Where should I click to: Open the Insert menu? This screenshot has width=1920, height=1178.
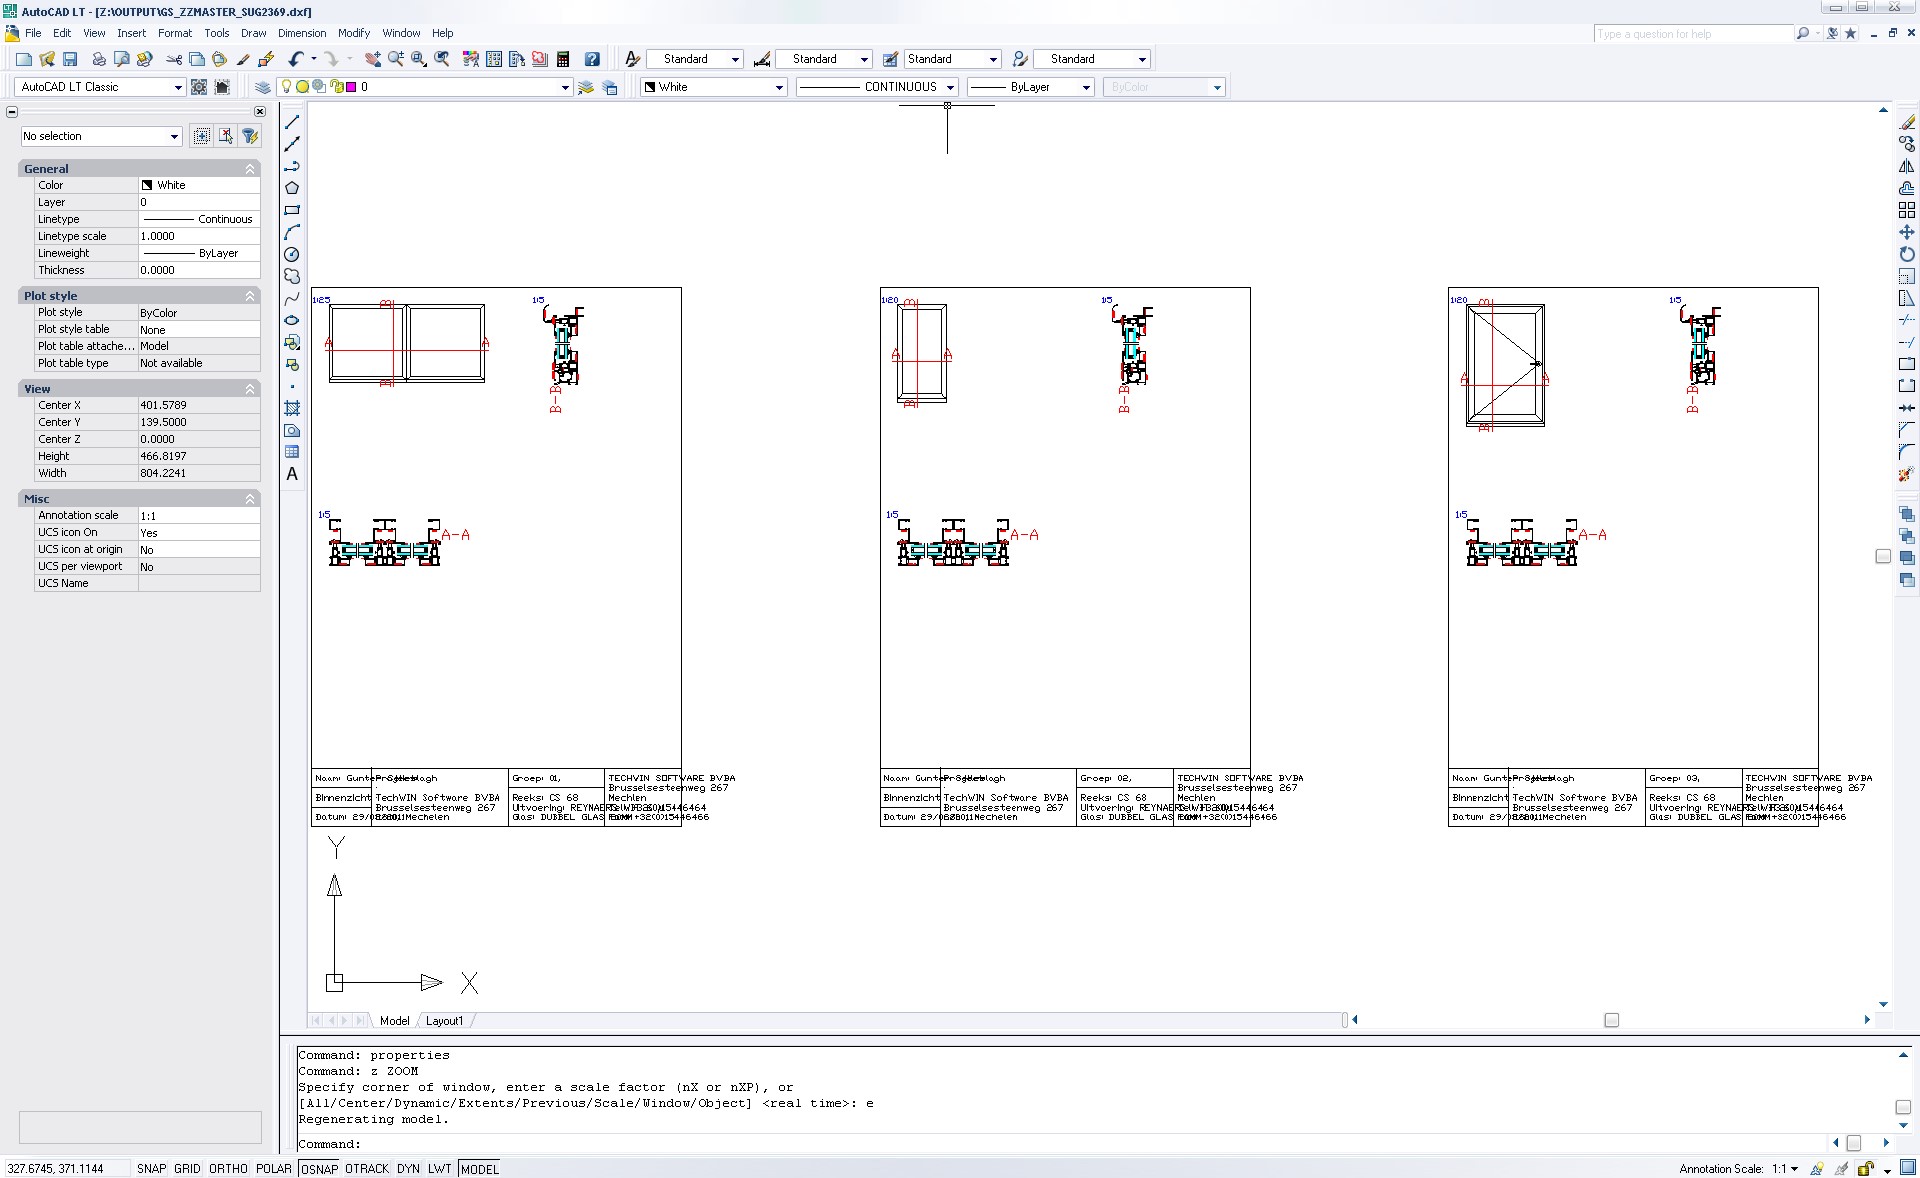pos(131,33)
